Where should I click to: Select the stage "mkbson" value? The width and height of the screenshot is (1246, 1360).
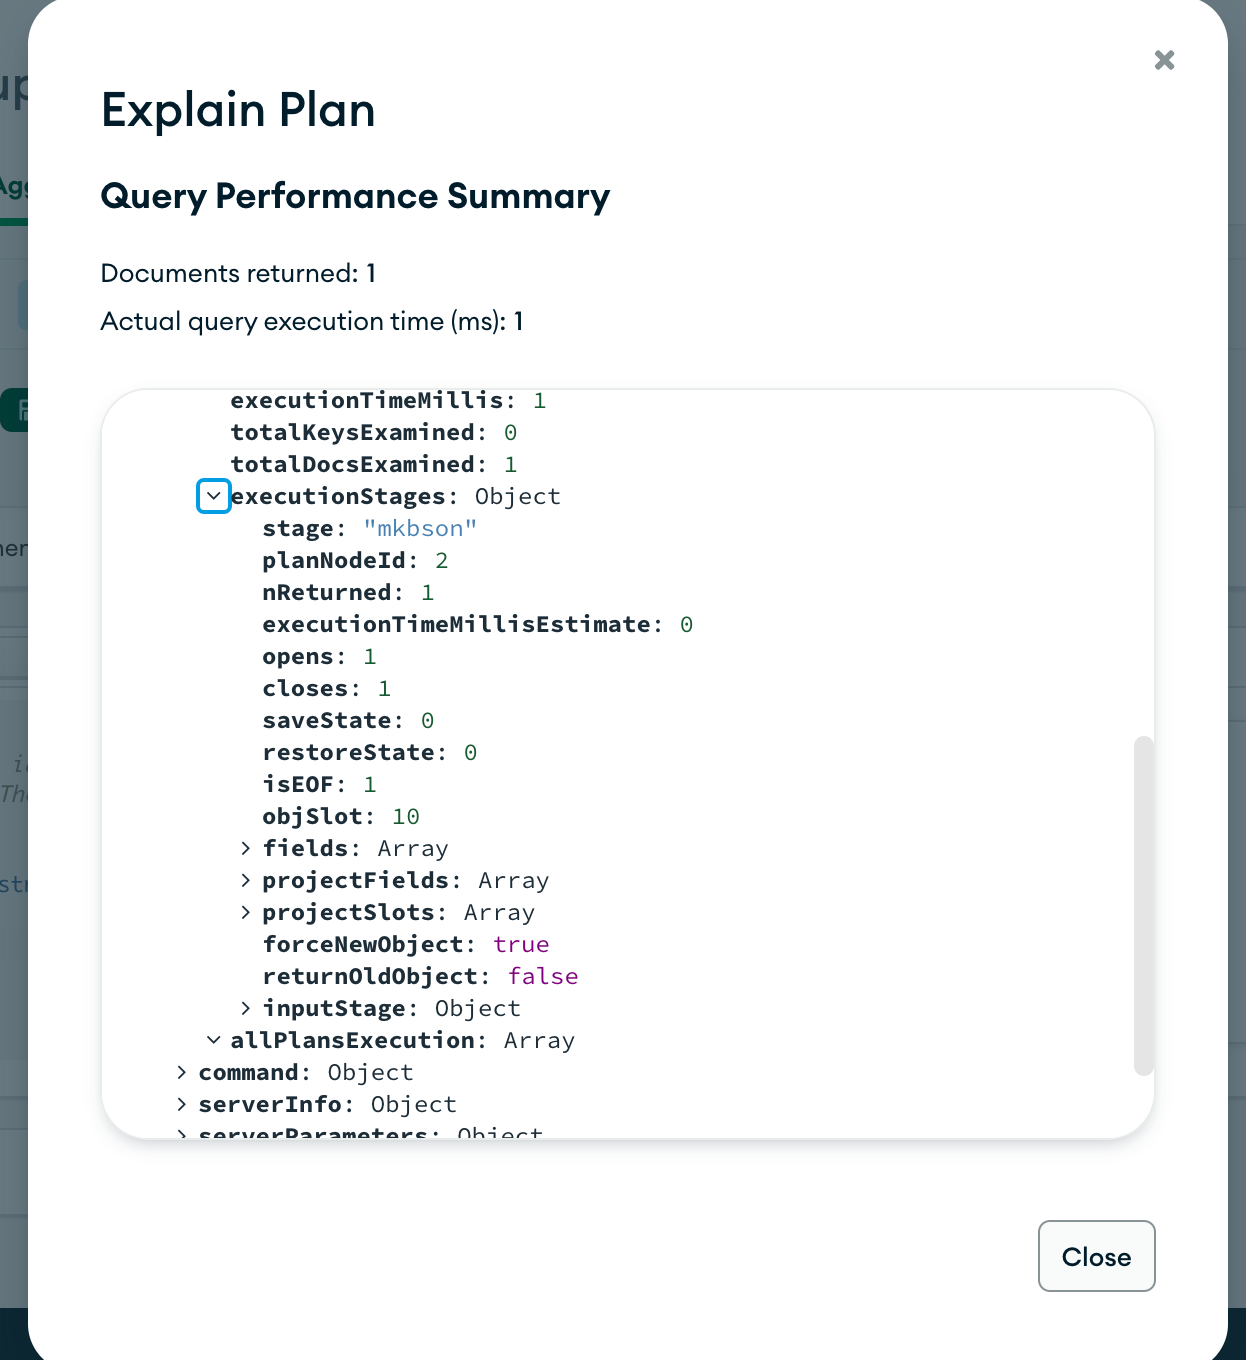[420, 528]
